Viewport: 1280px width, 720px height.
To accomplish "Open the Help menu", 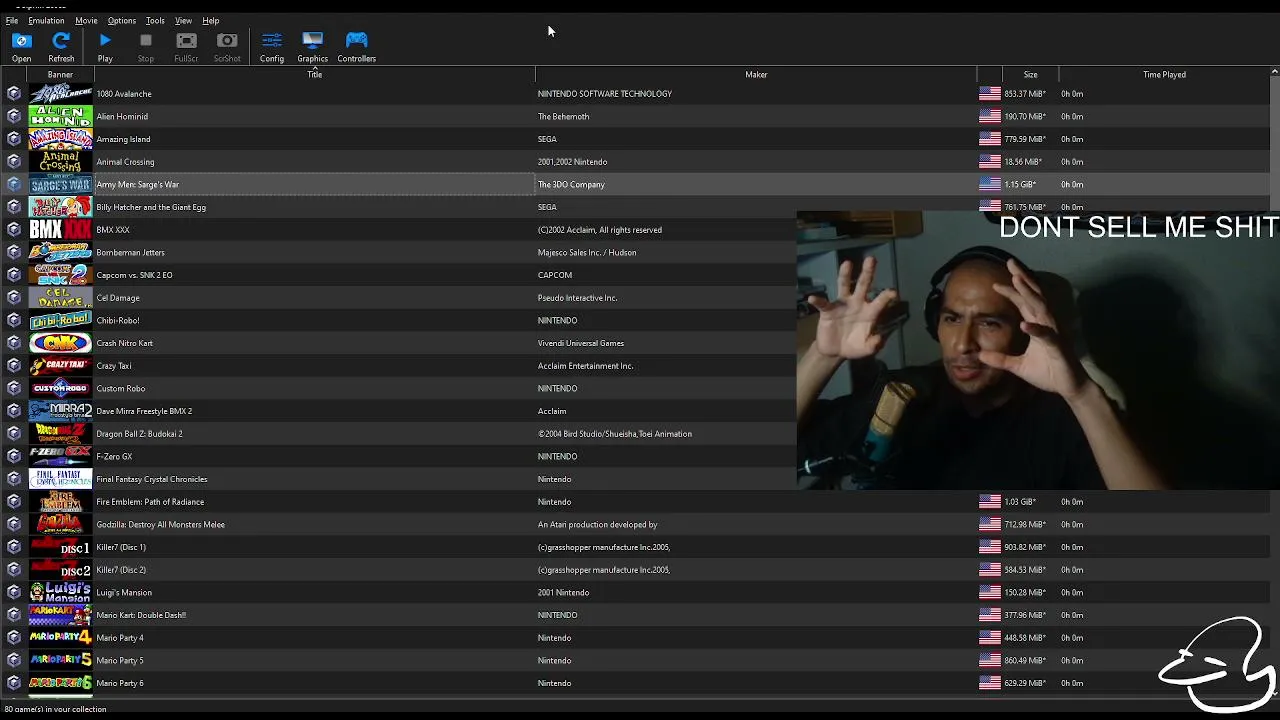I will [211, 20].
